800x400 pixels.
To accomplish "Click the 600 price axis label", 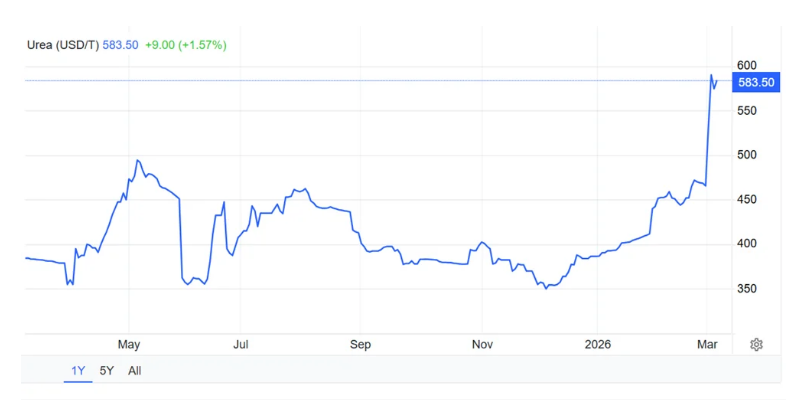I will point(748,66).
